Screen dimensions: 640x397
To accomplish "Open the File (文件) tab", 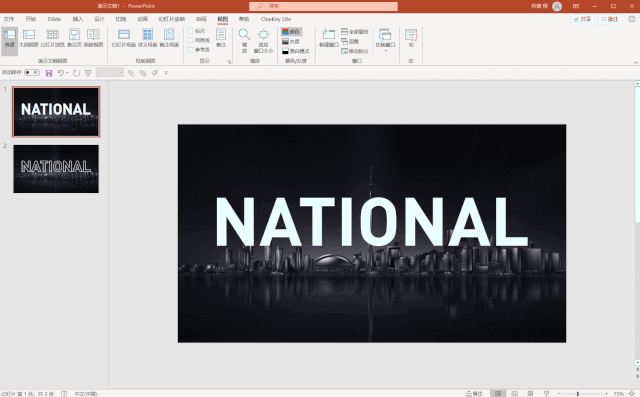I will pyautogui.click(x=9, y=19).
